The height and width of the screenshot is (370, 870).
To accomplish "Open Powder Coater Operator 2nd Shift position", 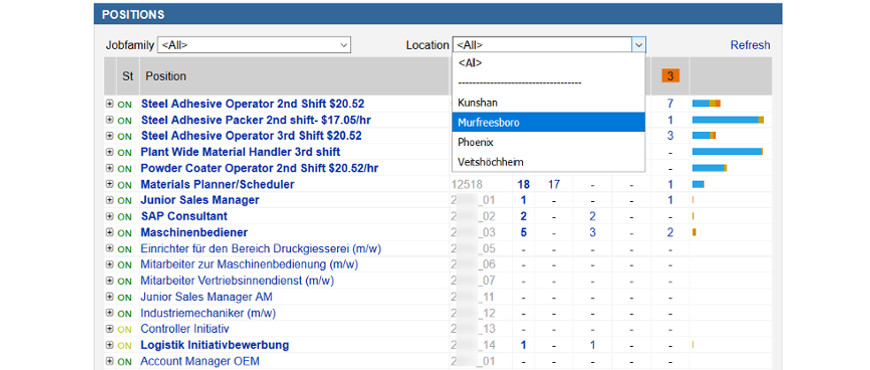I will tap(260, 168).
